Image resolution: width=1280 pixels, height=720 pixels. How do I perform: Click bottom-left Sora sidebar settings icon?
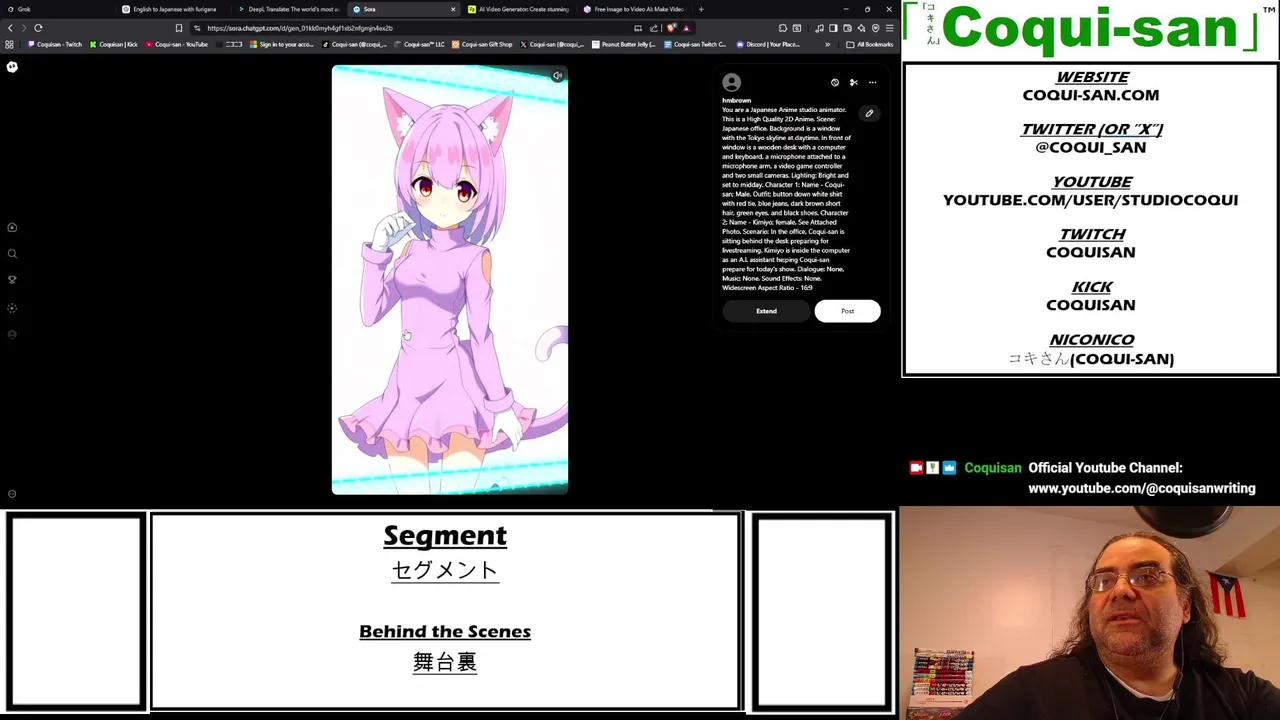(x=12, y=494)
